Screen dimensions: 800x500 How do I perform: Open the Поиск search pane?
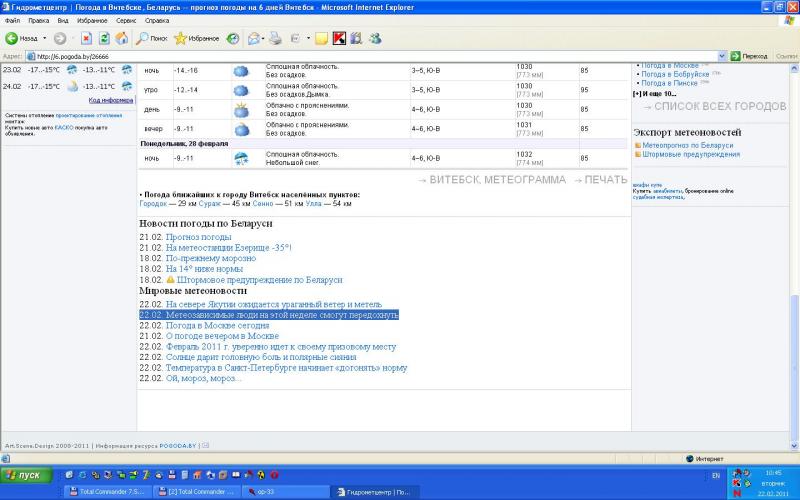tap(152, 38)
